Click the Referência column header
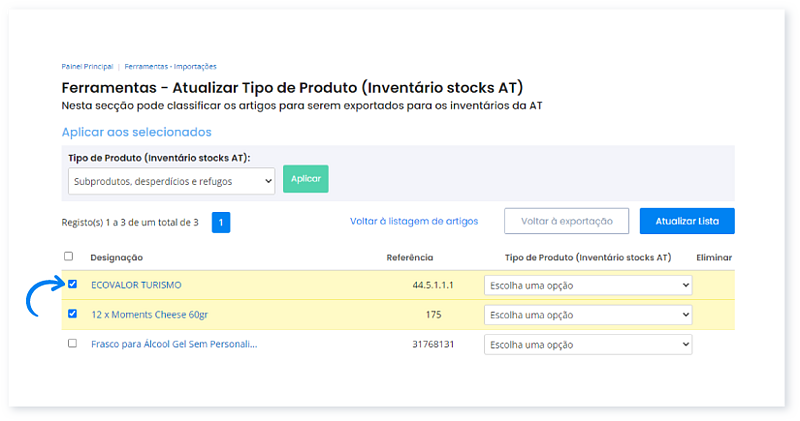This screenshot has height=421, width=800. coord(409,257)
